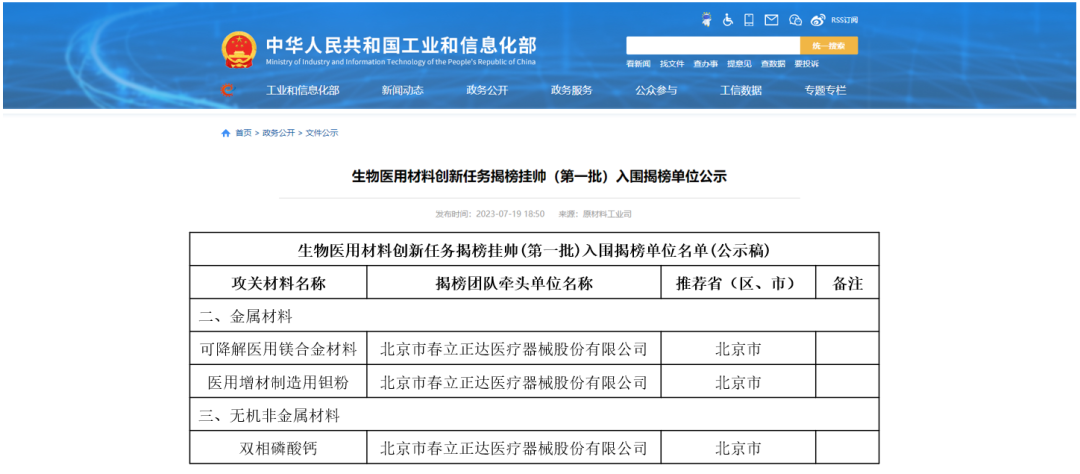
Task: Click the company name in 双相磷酸钙 row
Action: [514, 449]
